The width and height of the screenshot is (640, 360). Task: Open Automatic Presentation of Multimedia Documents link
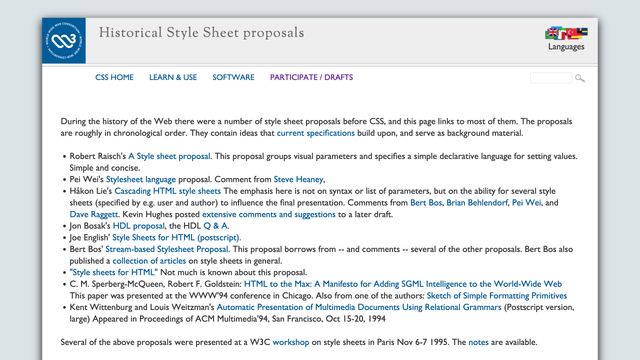pos(359,307)
